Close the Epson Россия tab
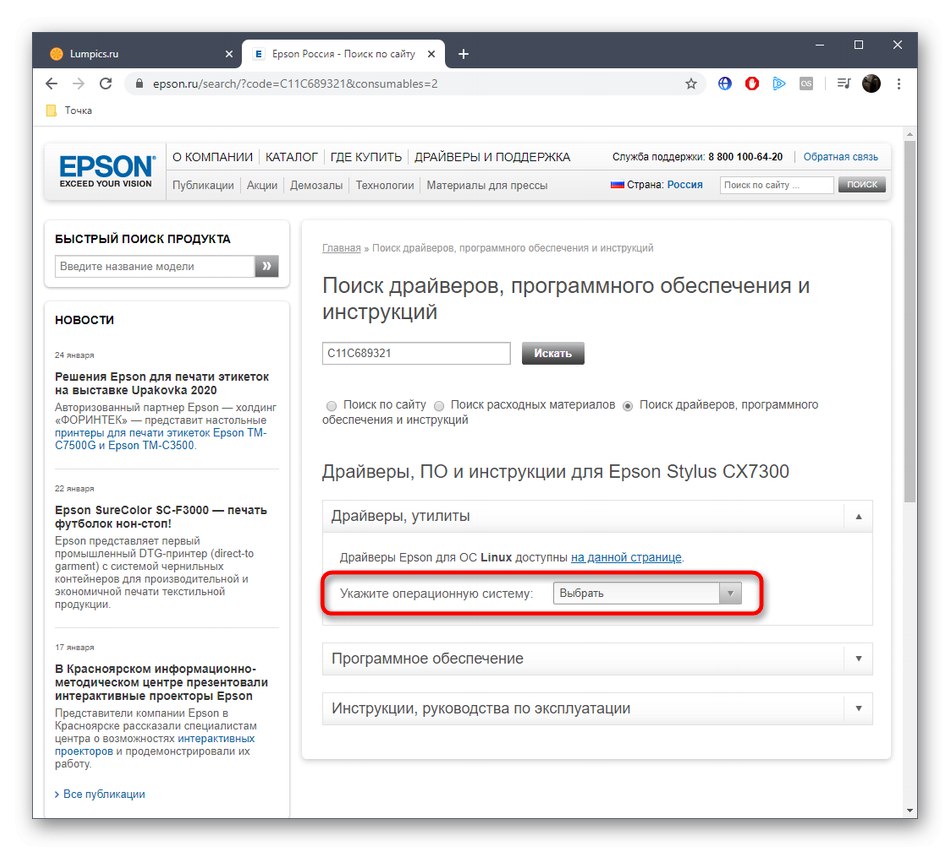 coord(431,54)
